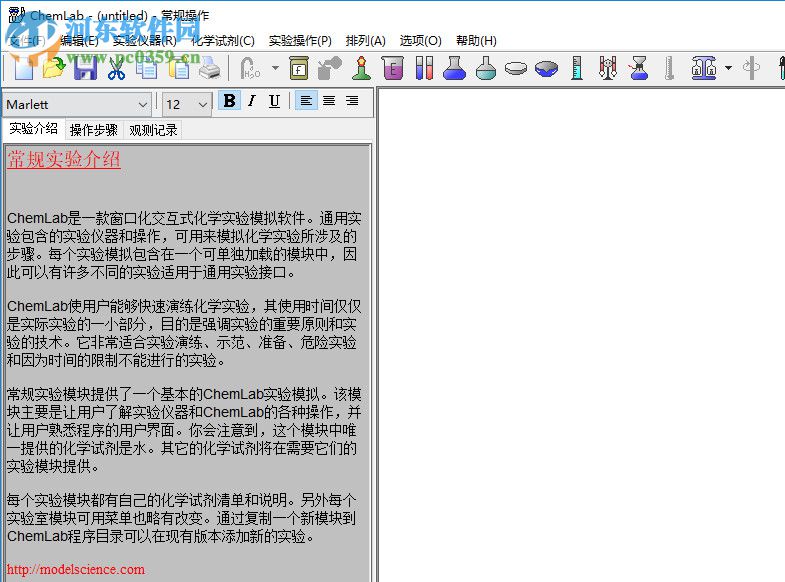The width and height of the screenshot is (785, 582).
Task: Click the water faucet H2O icon
Action: tap(250, 69)
